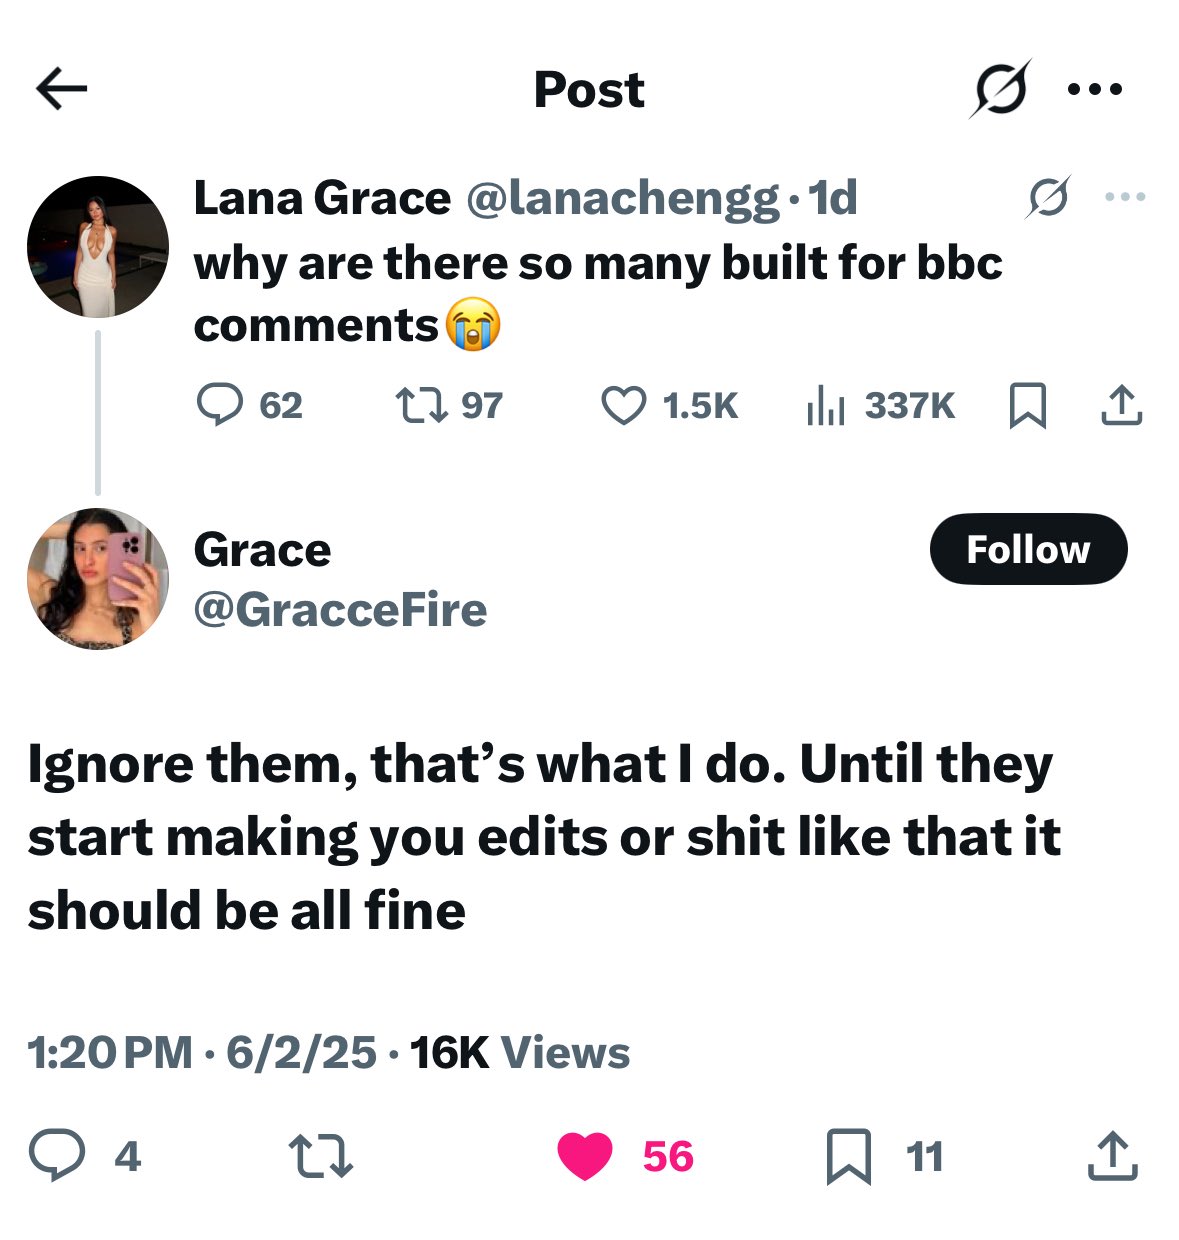Reply to Lana Grace's post
The image size is (1179, 1240).
click(x=219, y=405)
